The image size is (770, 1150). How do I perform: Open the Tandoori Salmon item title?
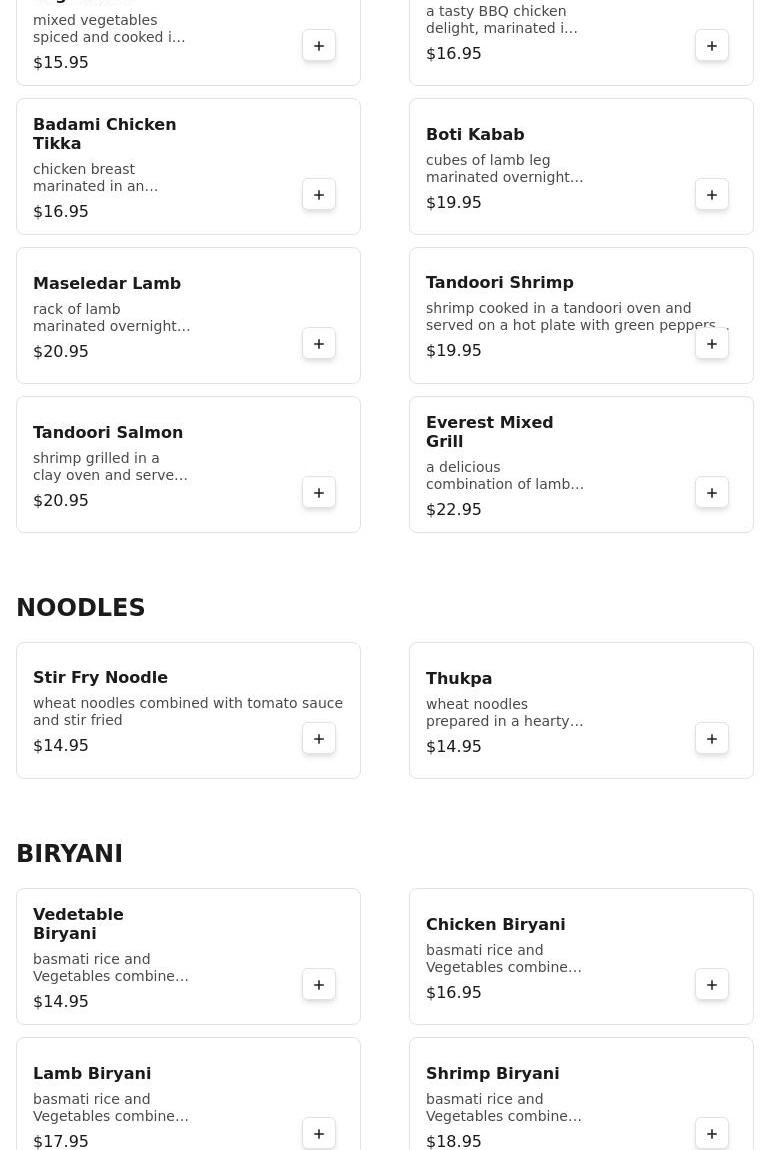[108, 433]
